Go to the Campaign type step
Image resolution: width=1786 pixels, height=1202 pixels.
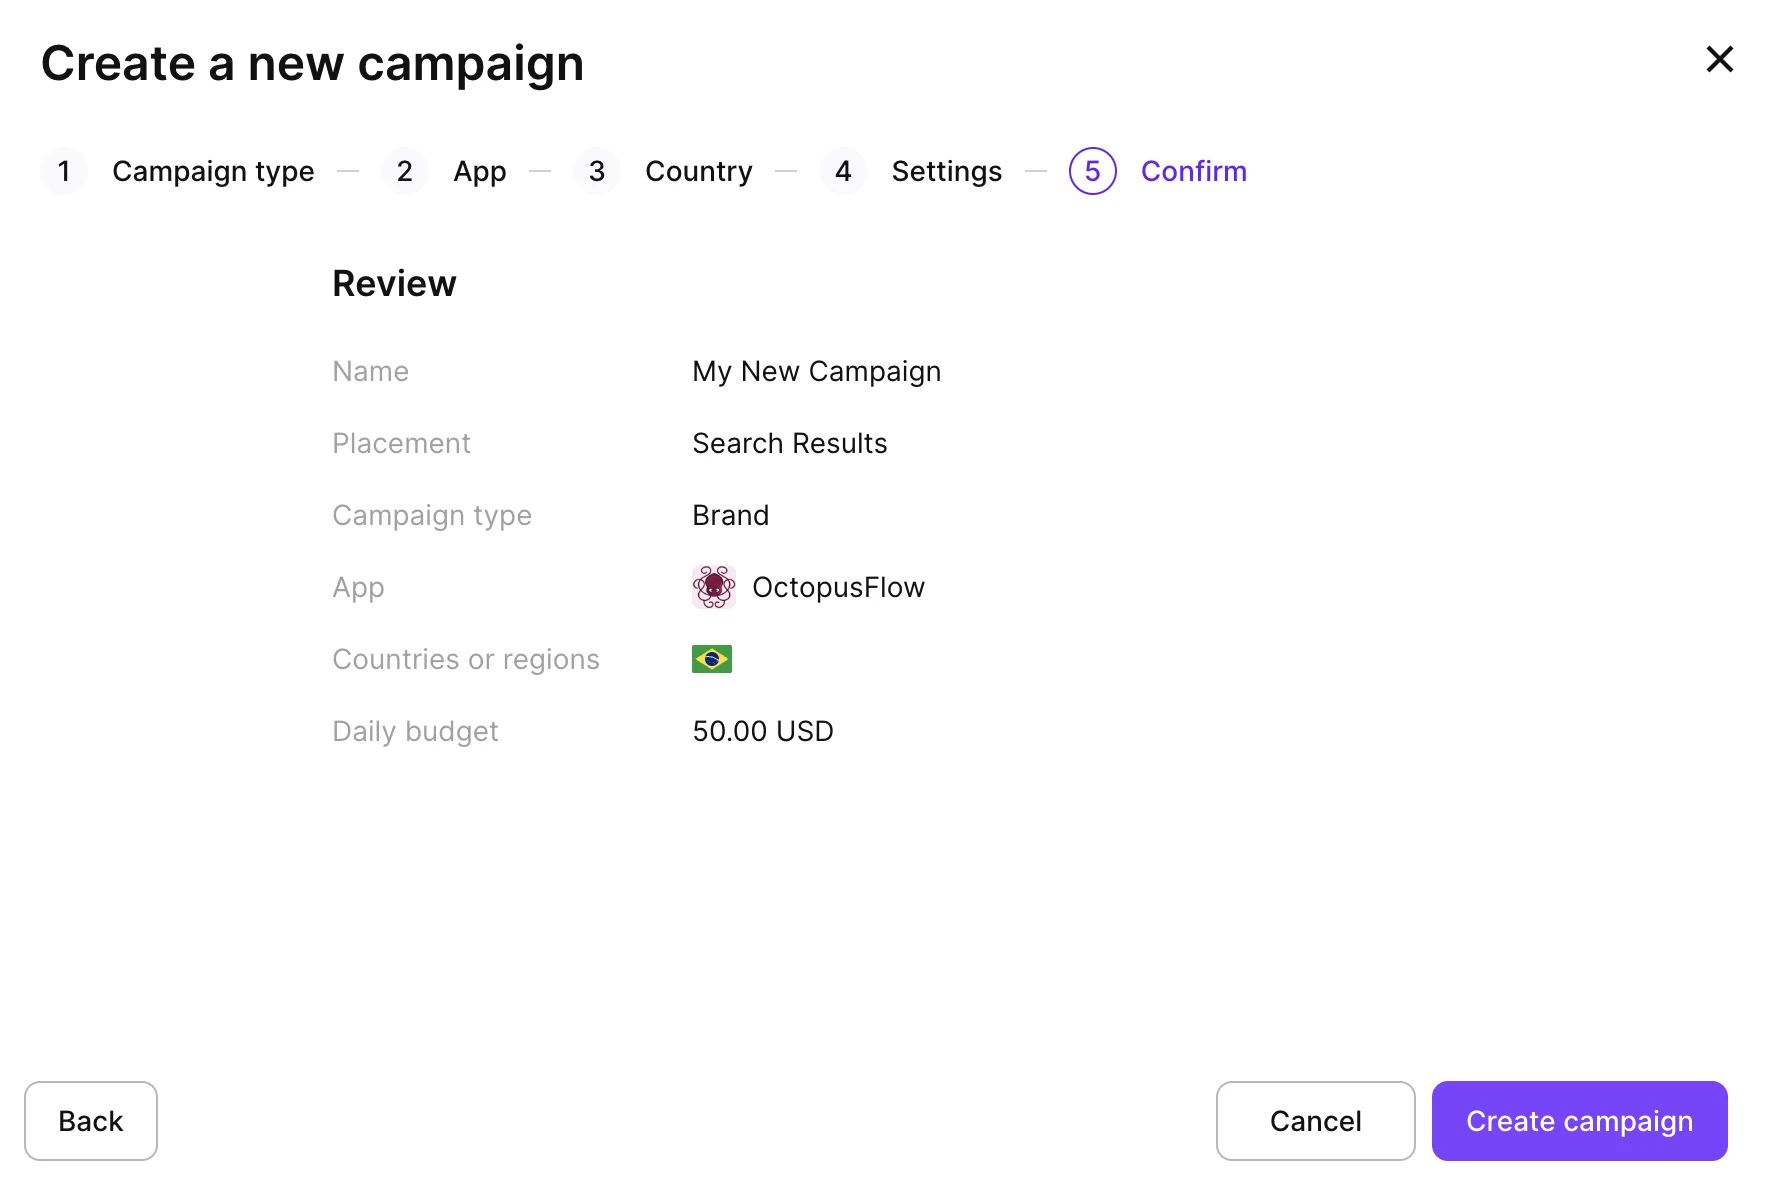[213, 172]
